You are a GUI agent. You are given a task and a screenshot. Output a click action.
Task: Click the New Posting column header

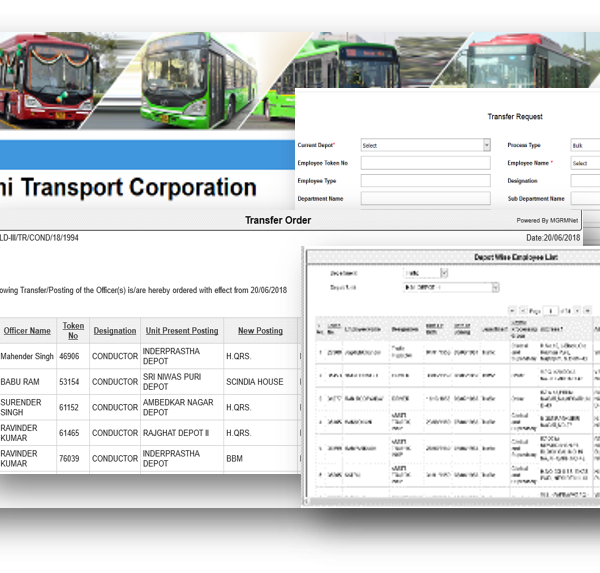(260, 331)
